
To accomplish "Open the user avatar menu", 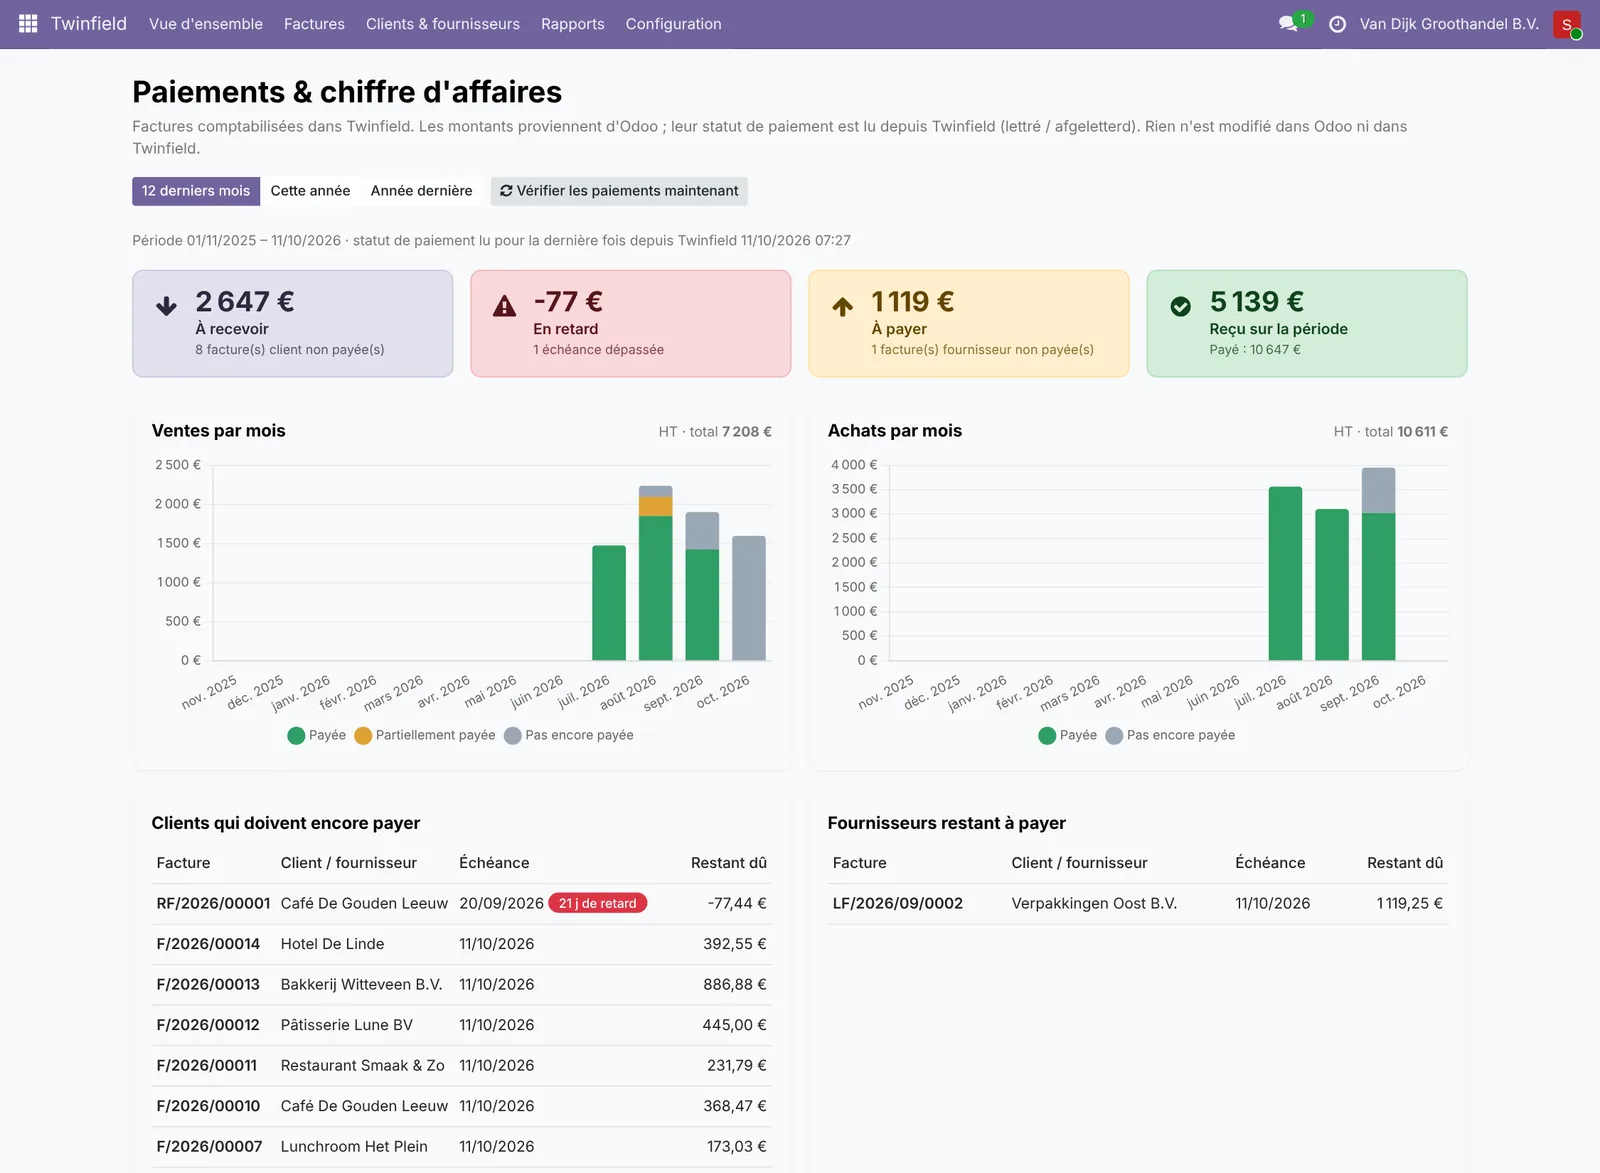I will coord(1566,24).
